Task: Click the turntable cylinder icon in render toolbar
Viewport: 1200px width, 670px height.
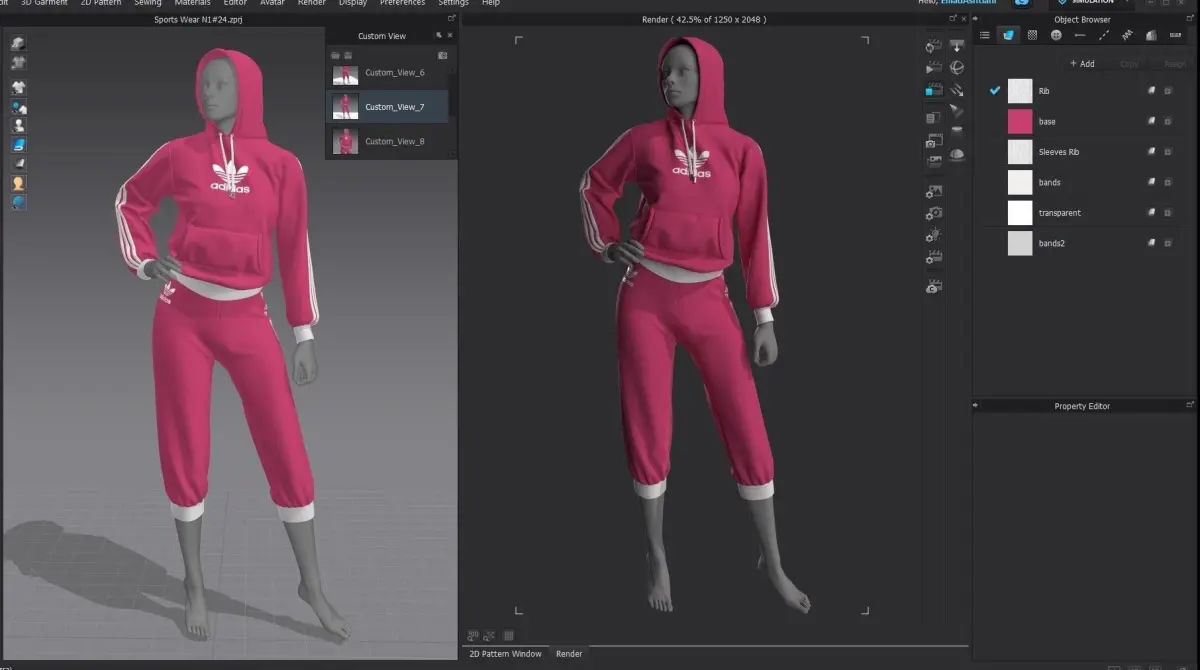Action: pos(957,131)
